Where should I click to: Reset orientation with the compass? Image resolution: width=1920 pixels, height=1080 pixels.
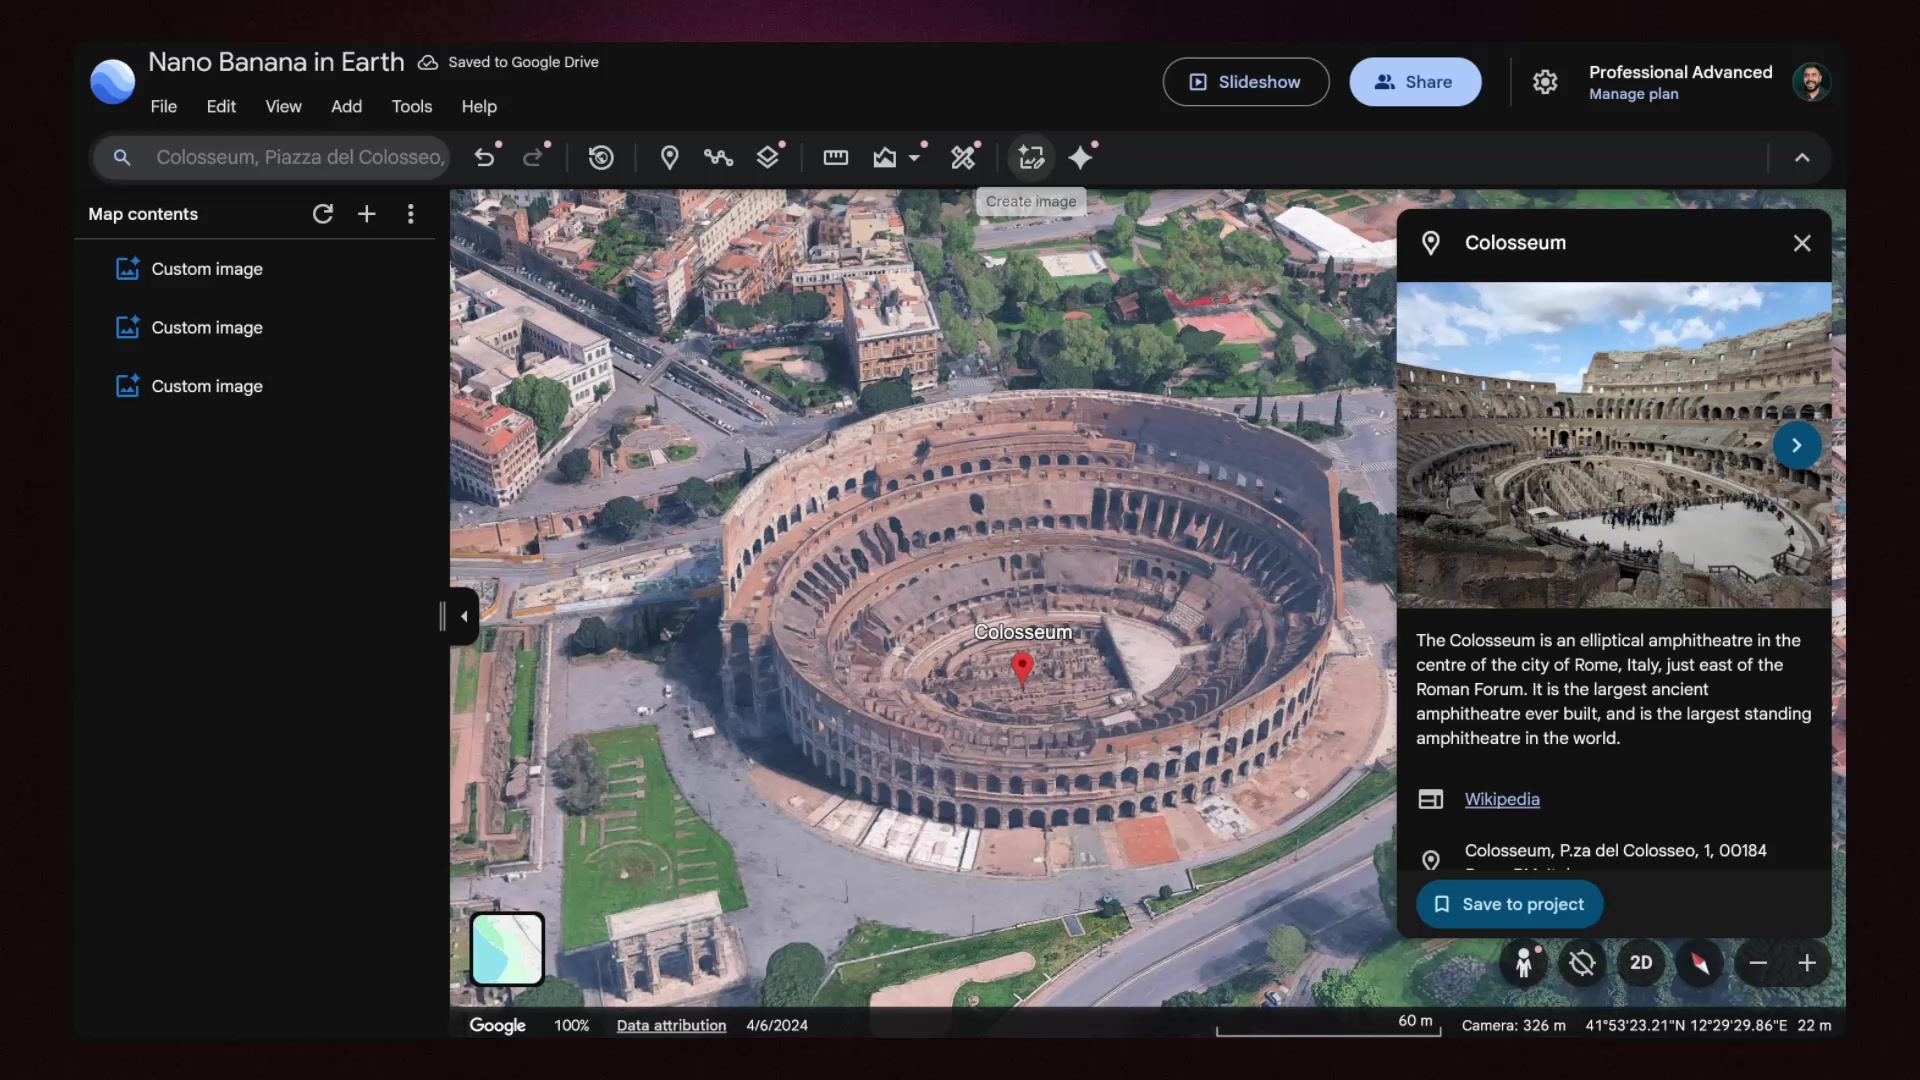coord(1700,963)
